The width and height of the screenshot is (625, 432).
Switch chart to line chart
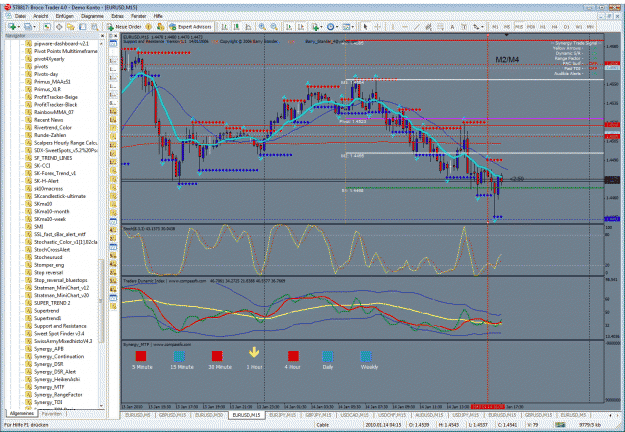248,27
